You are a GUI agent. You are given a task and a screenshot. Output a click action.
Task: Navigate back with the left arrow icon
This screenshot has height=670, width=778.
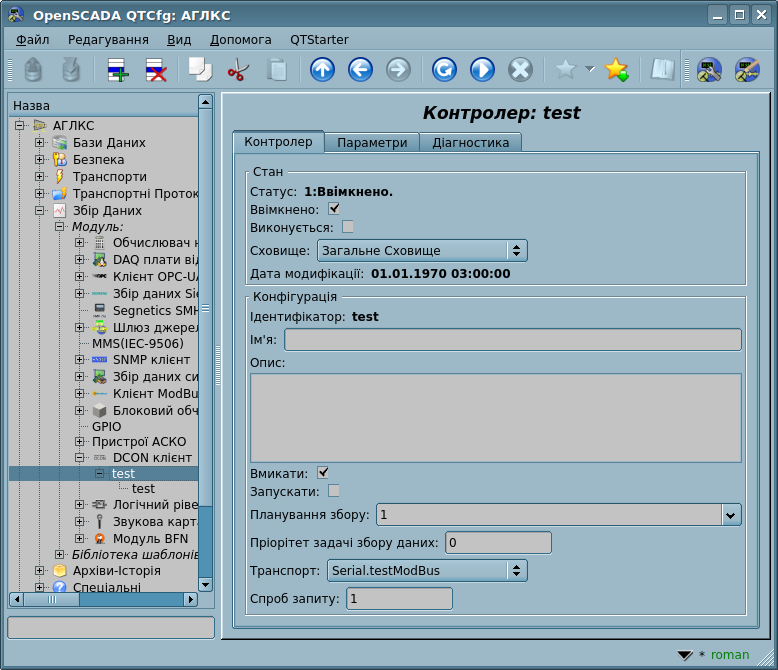[360, 70]
